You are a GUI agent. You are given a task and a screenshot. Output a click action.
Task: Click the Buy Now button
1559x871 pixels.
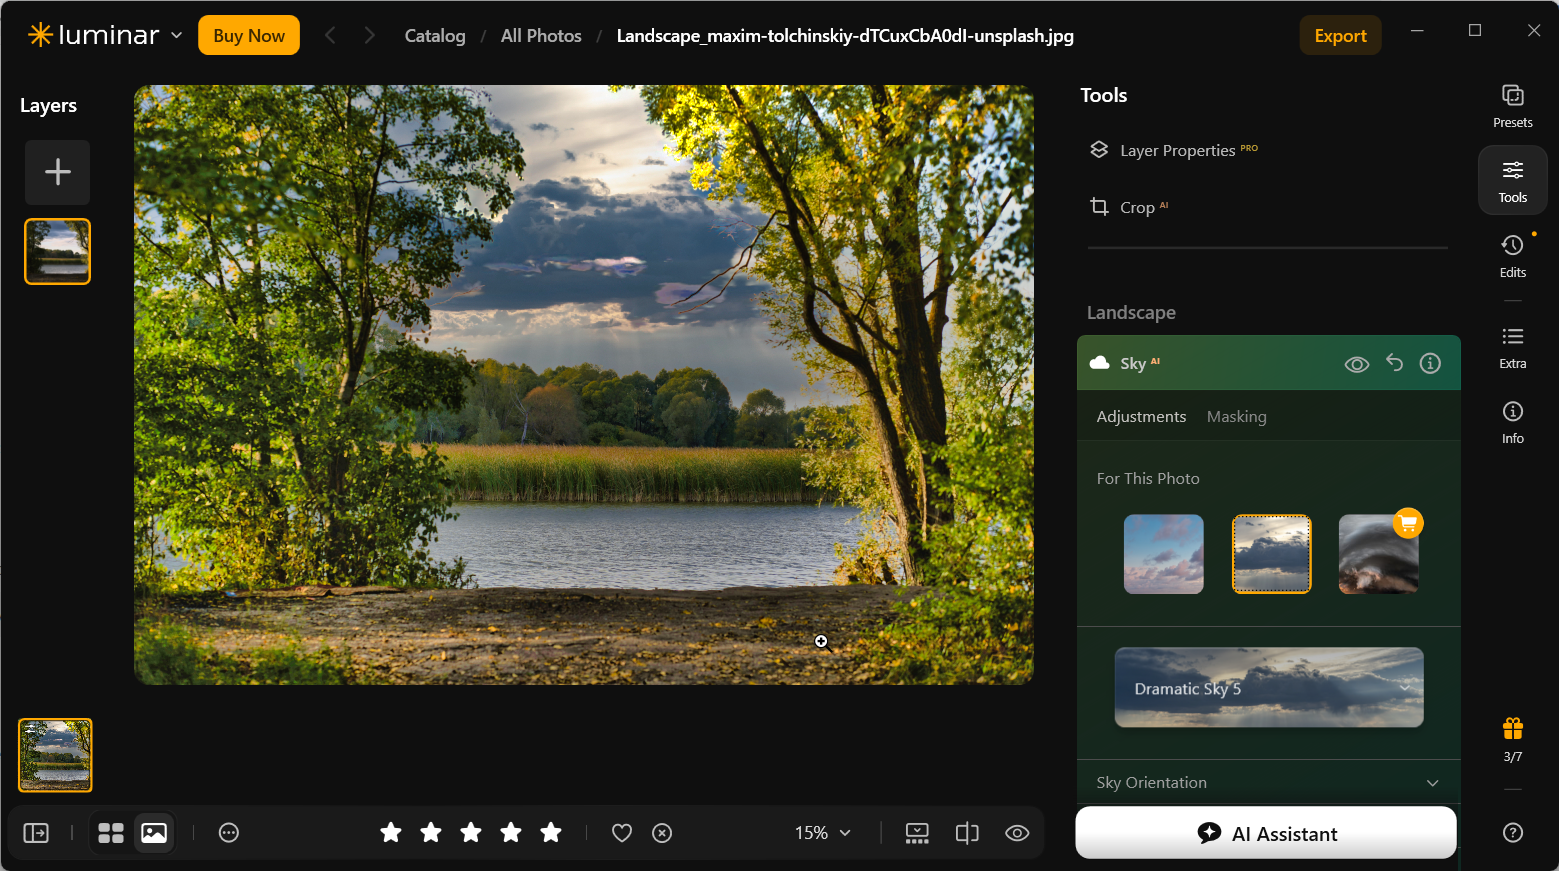pos(249,35)
